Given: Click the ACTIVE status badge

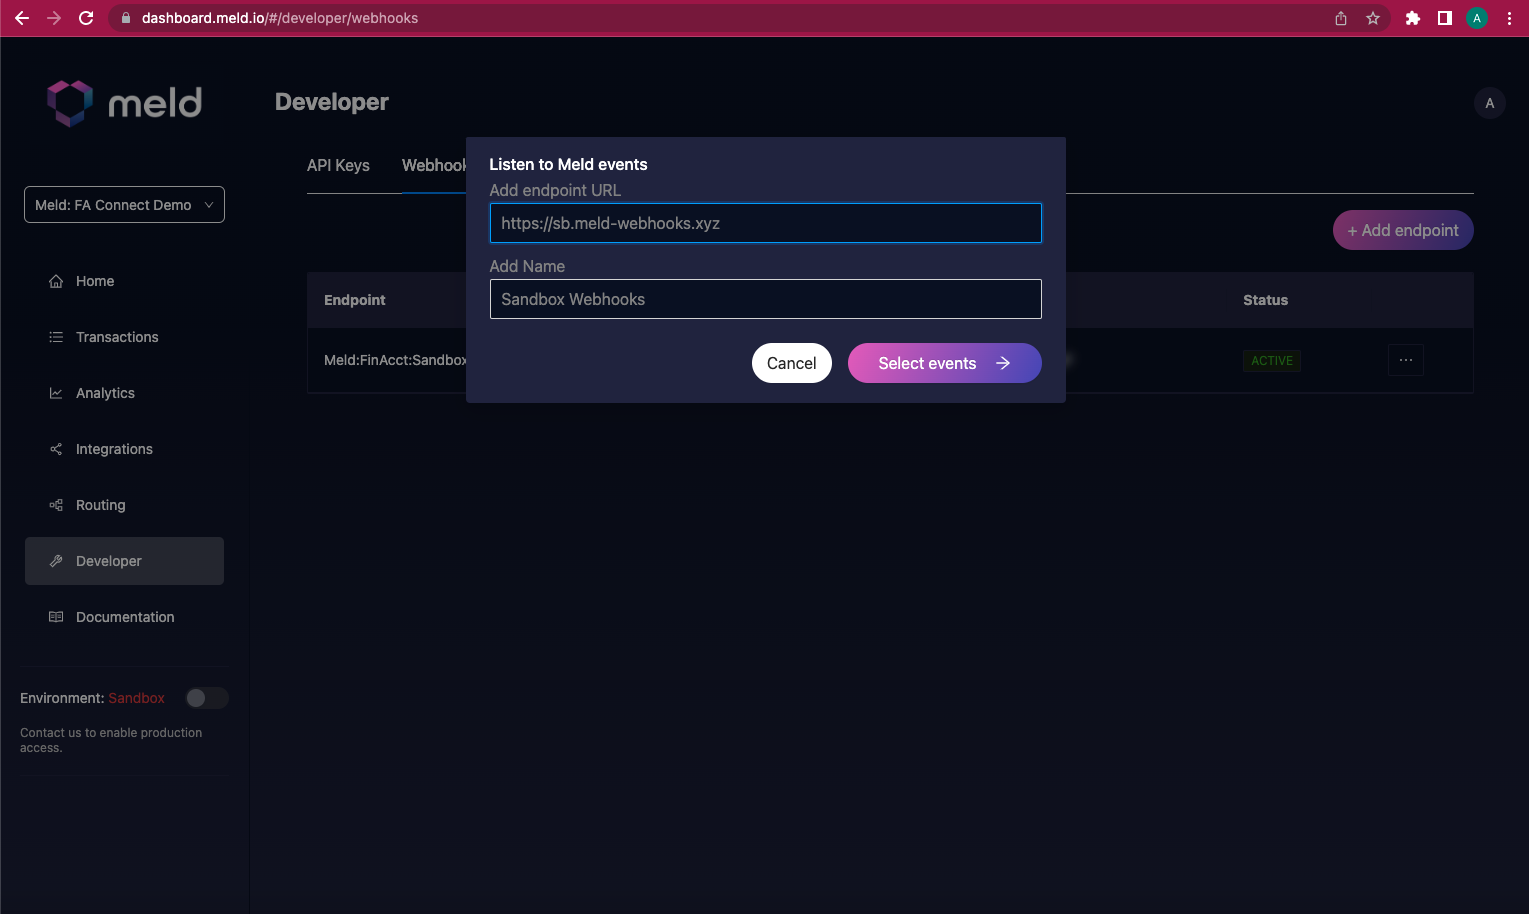Looking at the screenshot, I should tap(1272, 361).
